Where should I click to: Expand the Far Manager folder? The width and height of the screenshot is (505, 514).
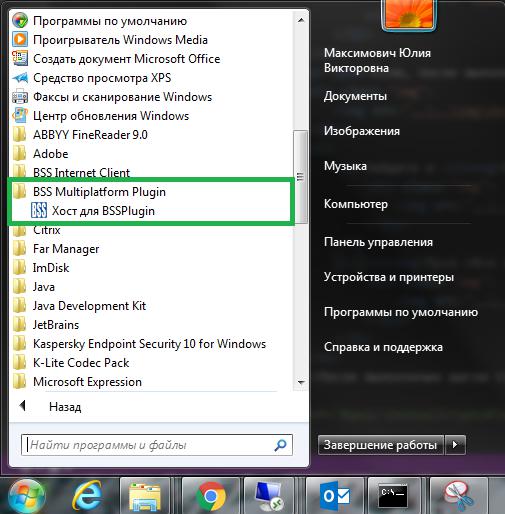[x=56, y=249]
